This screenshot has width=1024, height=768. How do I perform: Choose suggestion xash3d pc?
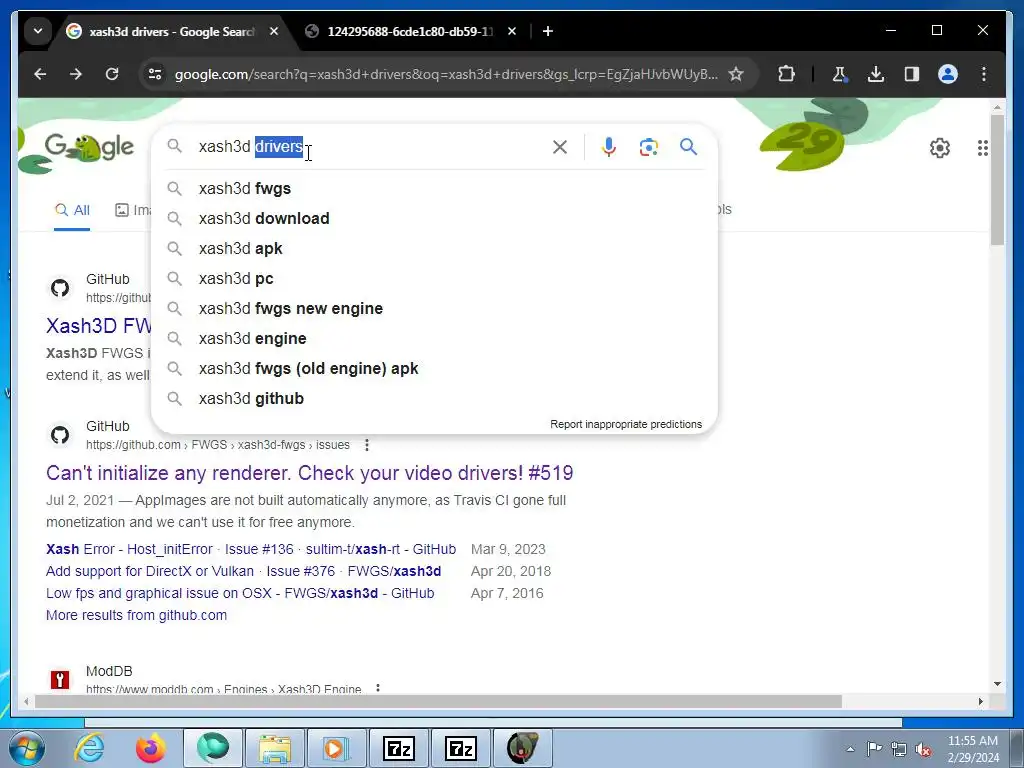pos(434,279)
